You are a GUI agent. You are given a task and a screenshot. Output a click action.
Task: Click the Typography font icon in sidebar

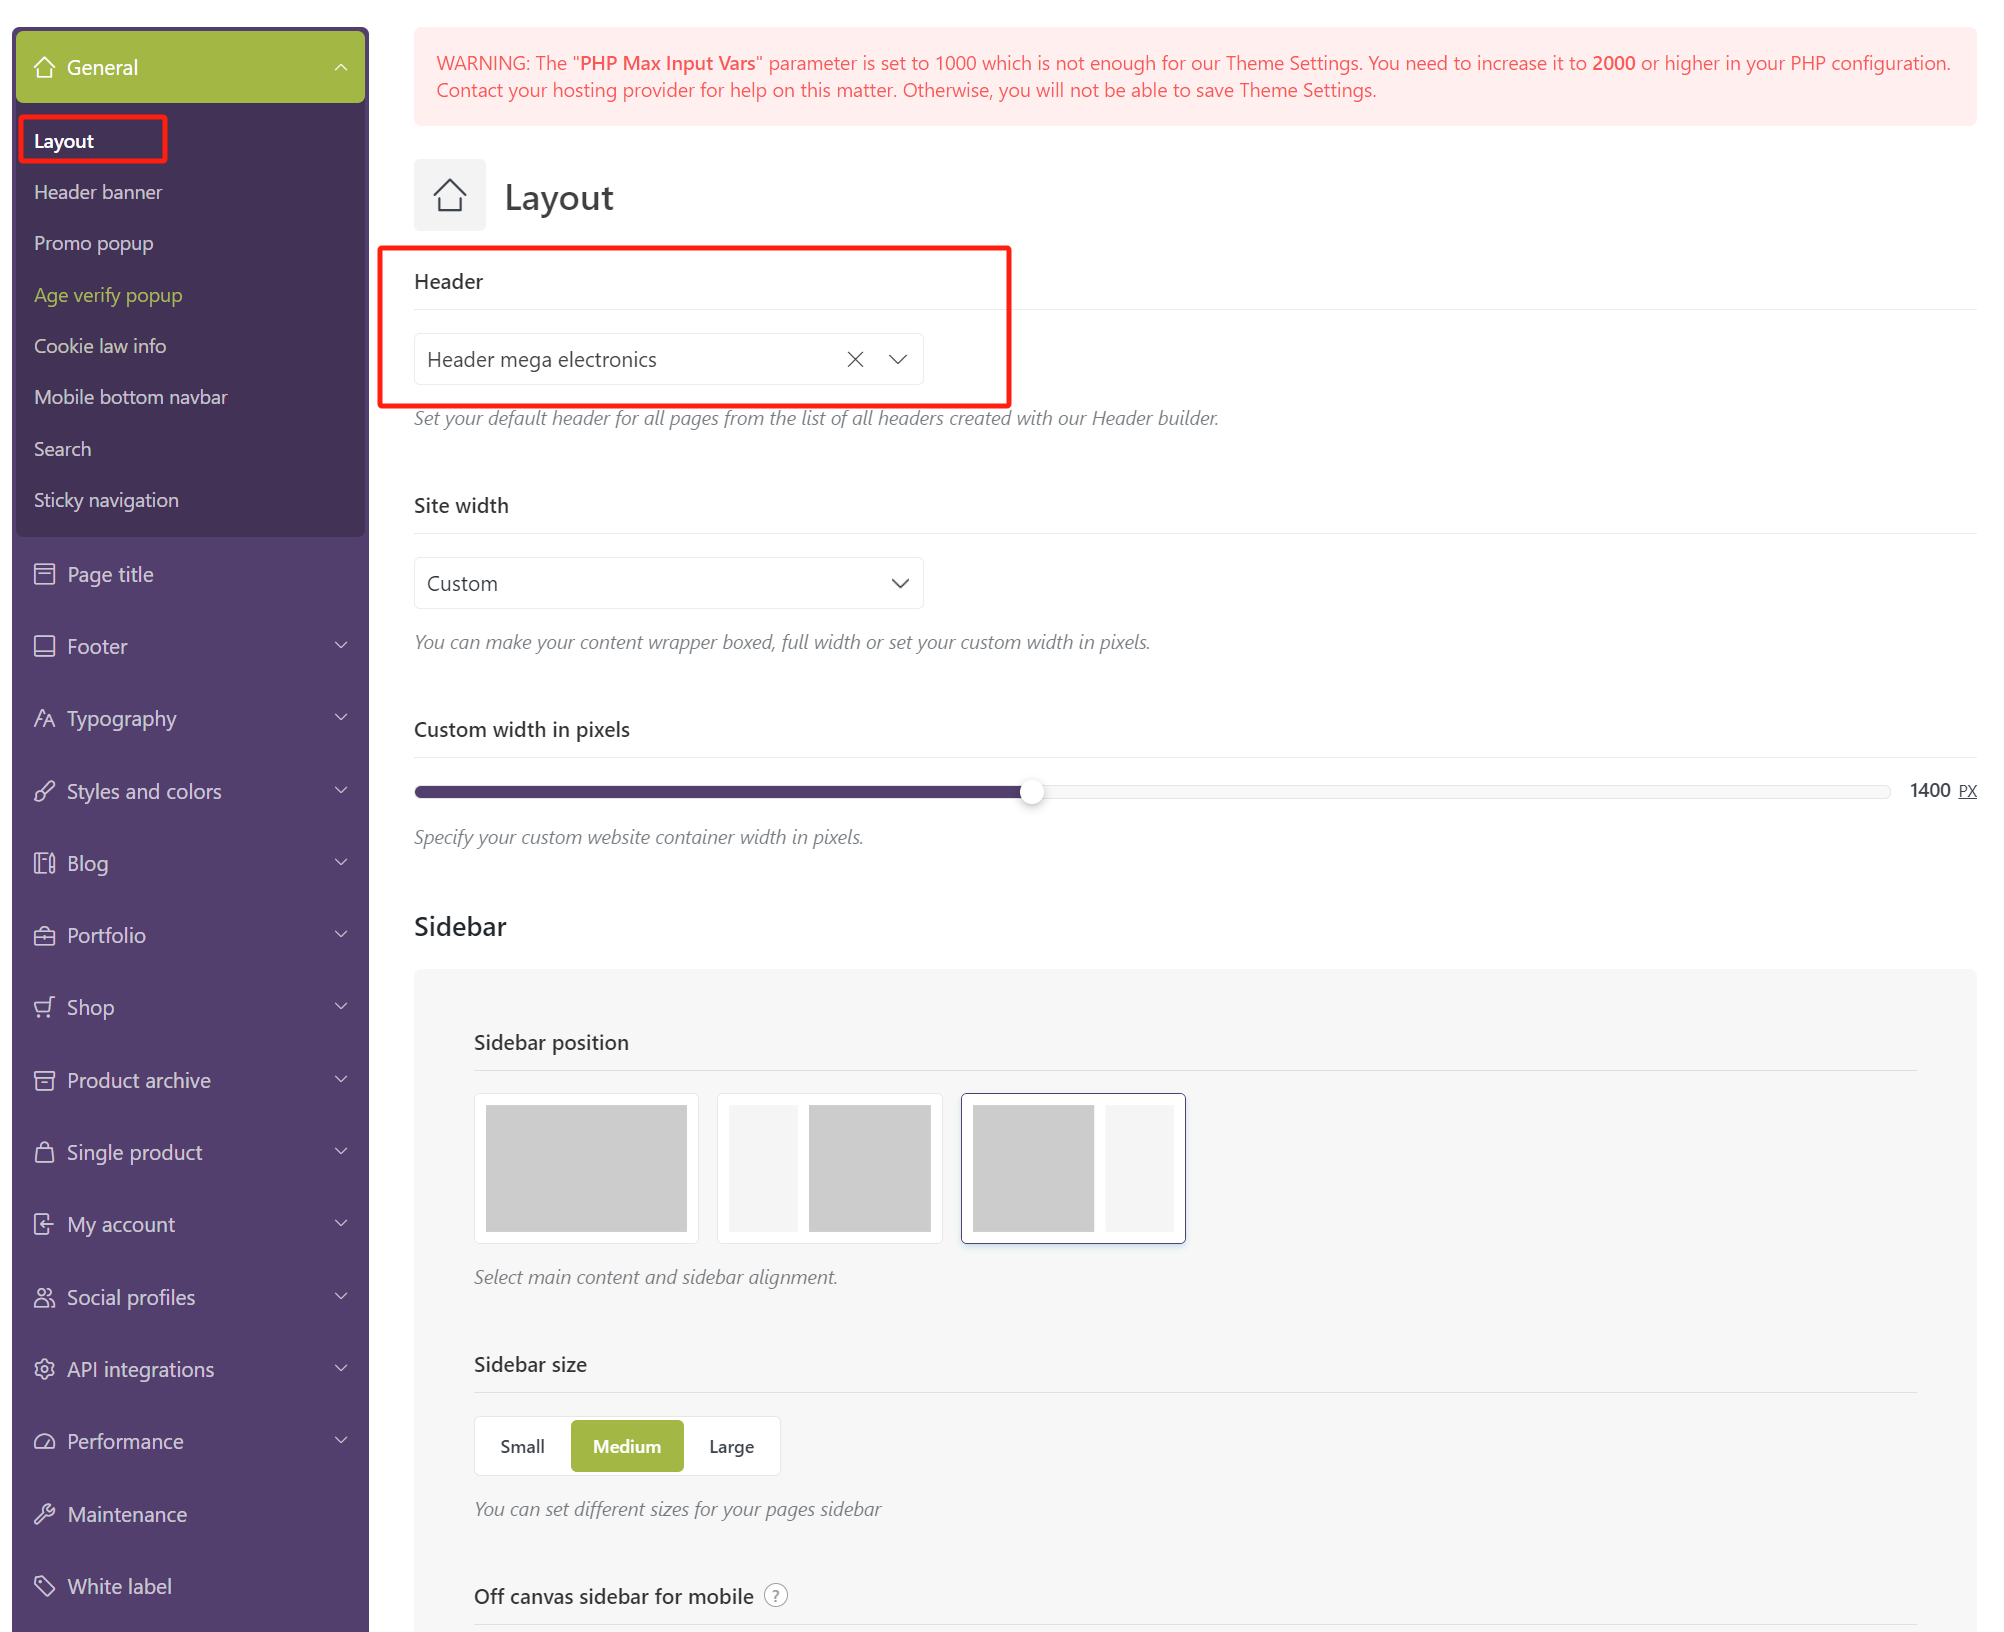[44, 718]
